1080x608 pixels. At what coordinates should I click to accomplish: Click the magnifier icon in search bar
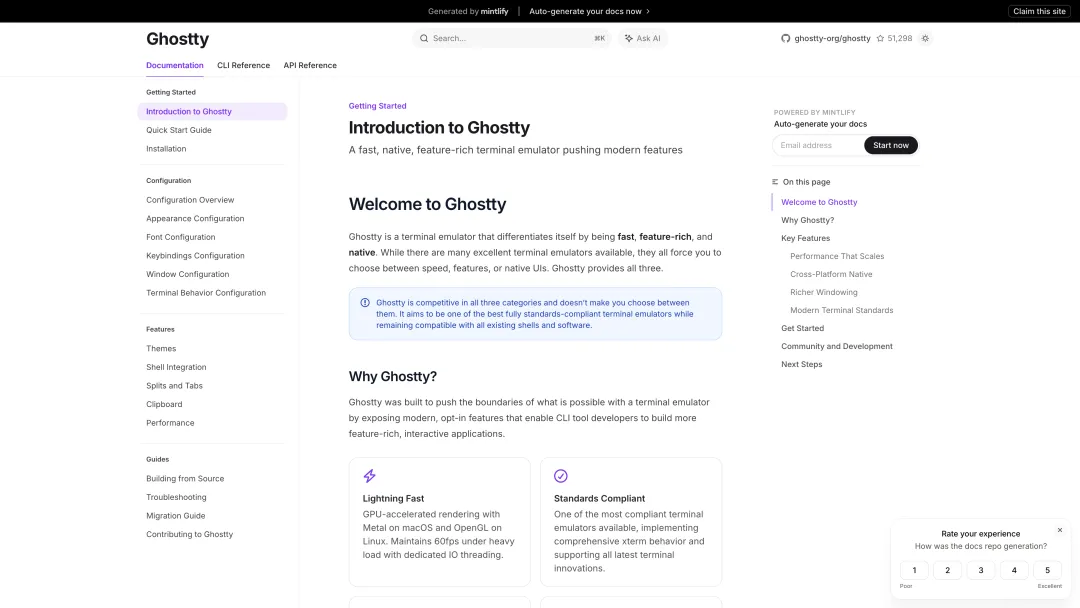[424, 39]
